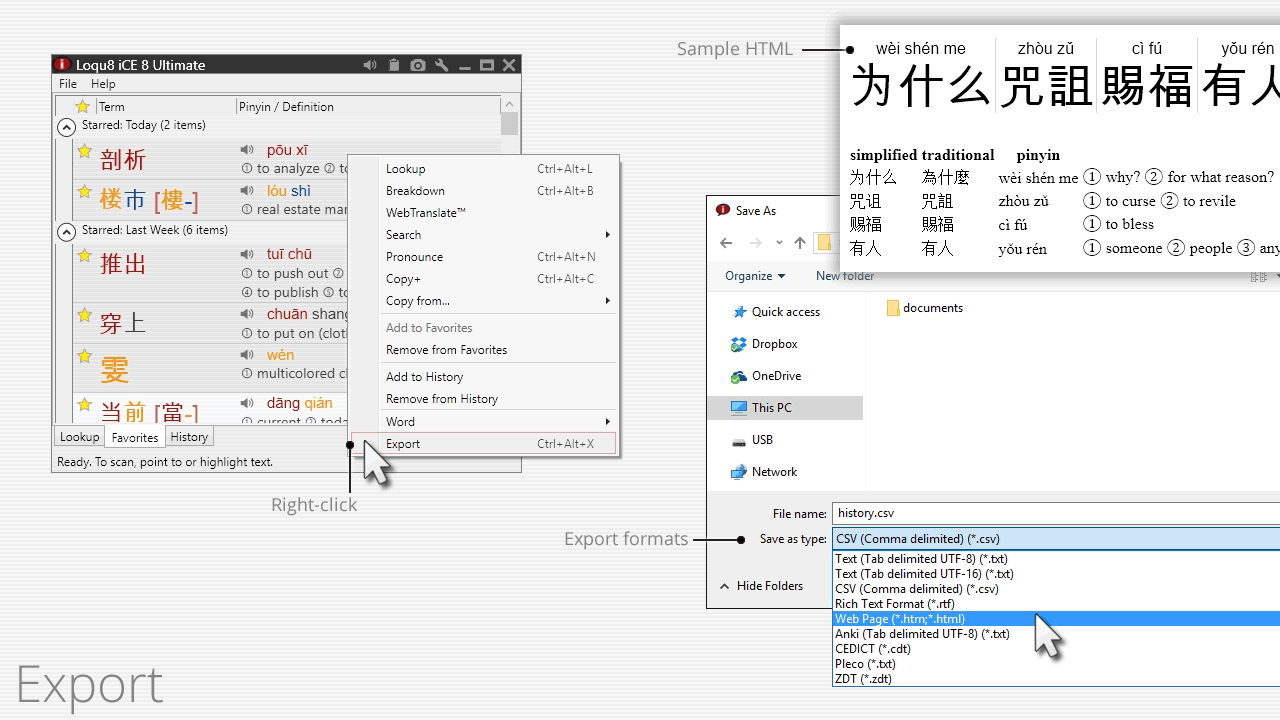The height and width of the screenshot is (720, 1280).
Task: Click the Loqu8 red app icon in title bar
Action: 63,65
